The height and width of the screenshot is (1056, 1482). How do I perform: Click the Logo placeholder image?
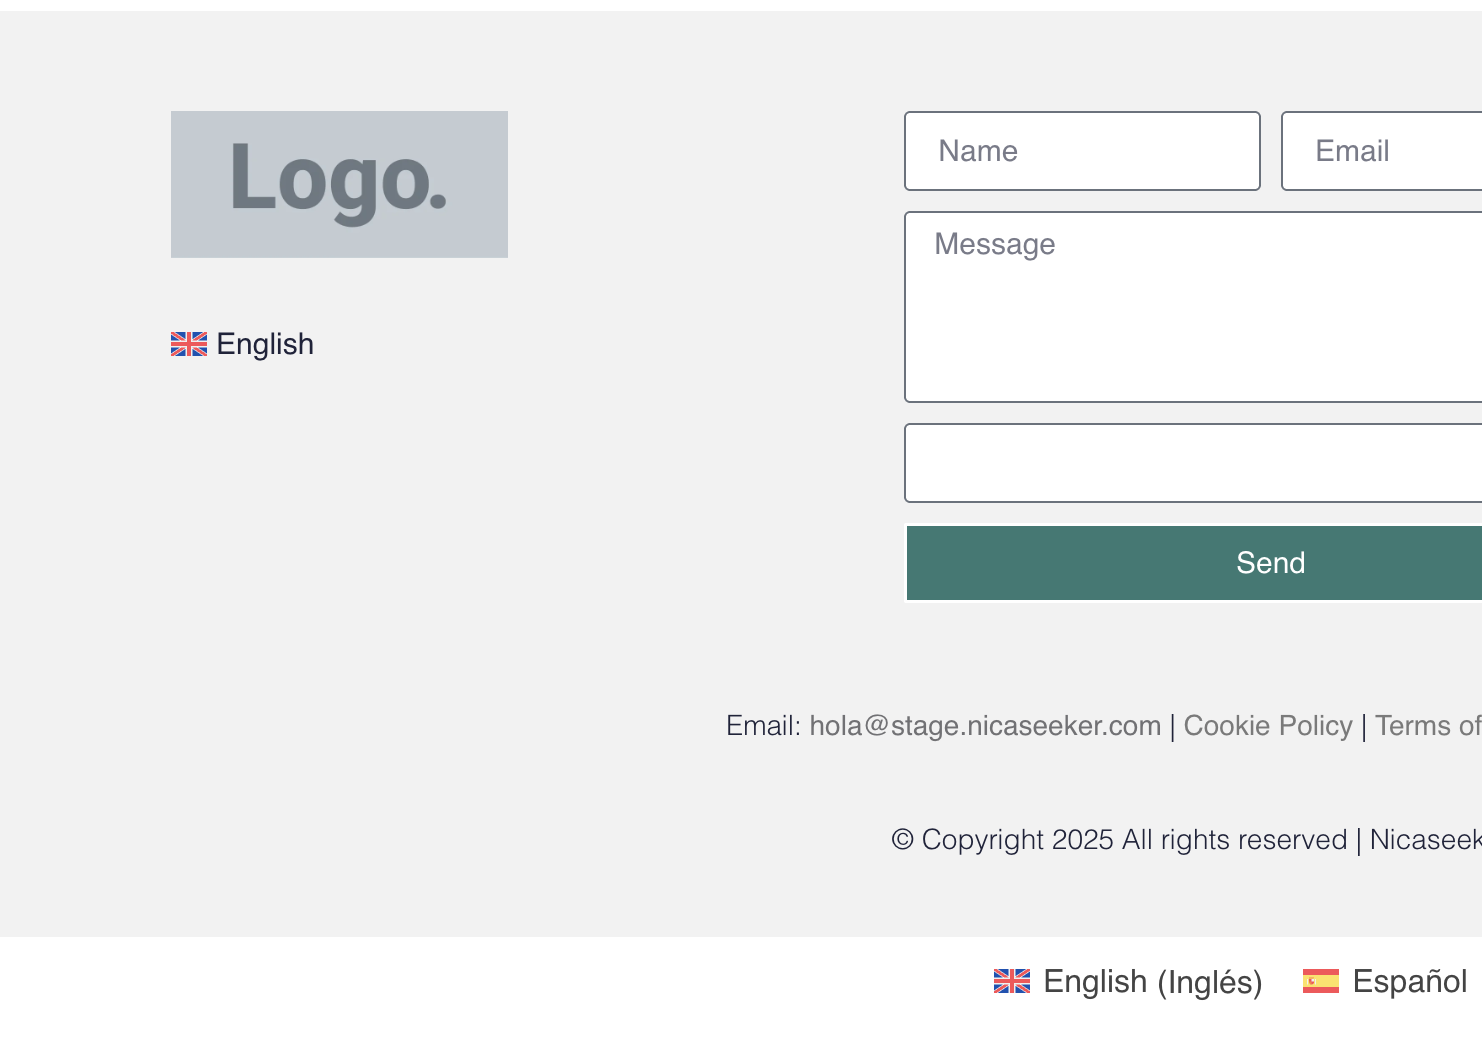[339, 184]
